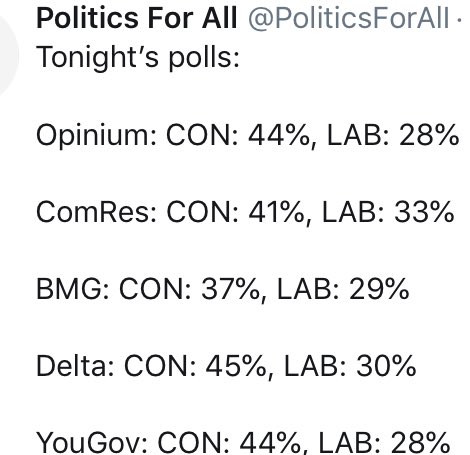Select the word BMG in the tweet
The height and width of the screenshot is (455, 470).
pos(73,289)
